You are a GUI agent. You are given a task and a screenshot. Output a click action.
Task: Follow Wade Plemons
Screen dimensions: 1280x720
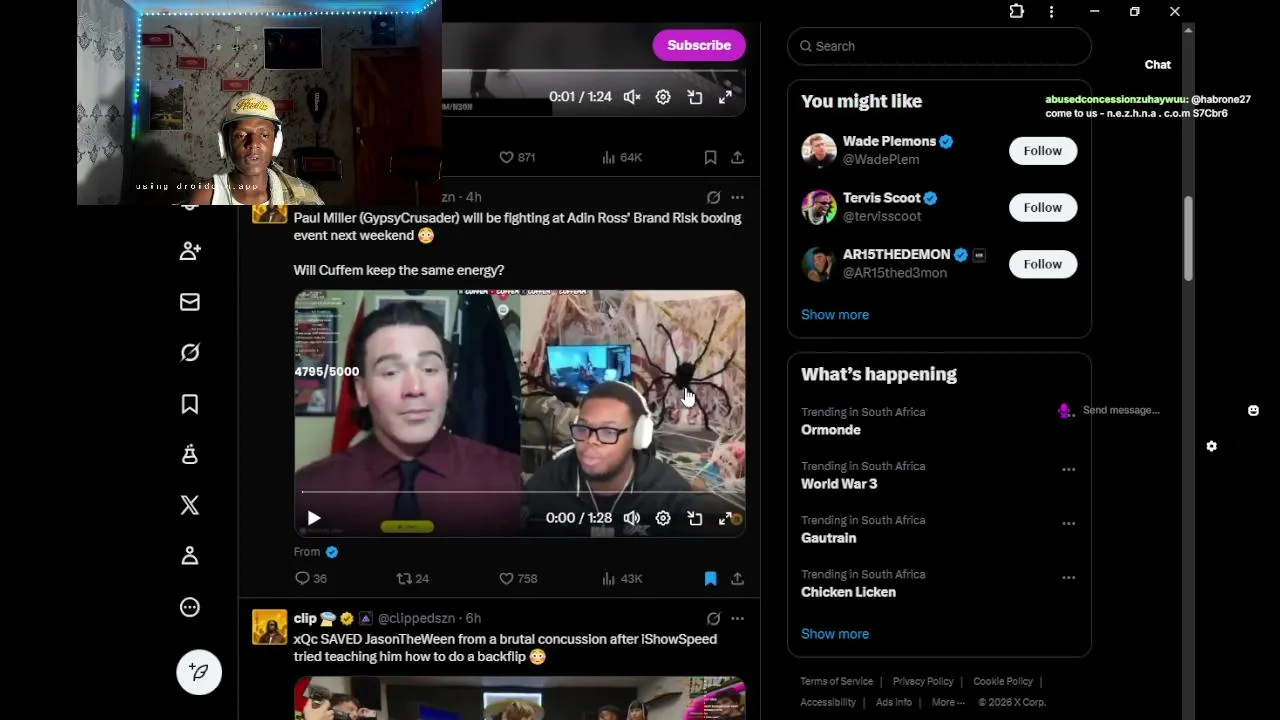tap(1042, 150)
